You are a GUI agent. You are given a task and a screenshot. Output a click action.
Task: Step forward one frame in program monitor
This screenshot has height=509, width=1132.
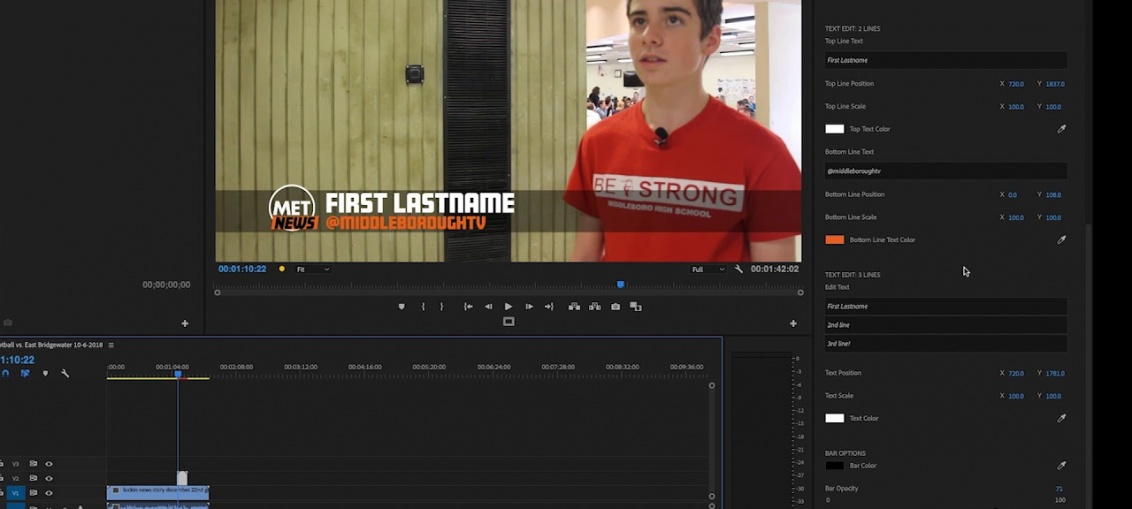pyautogui.click(x=529, y=307)
